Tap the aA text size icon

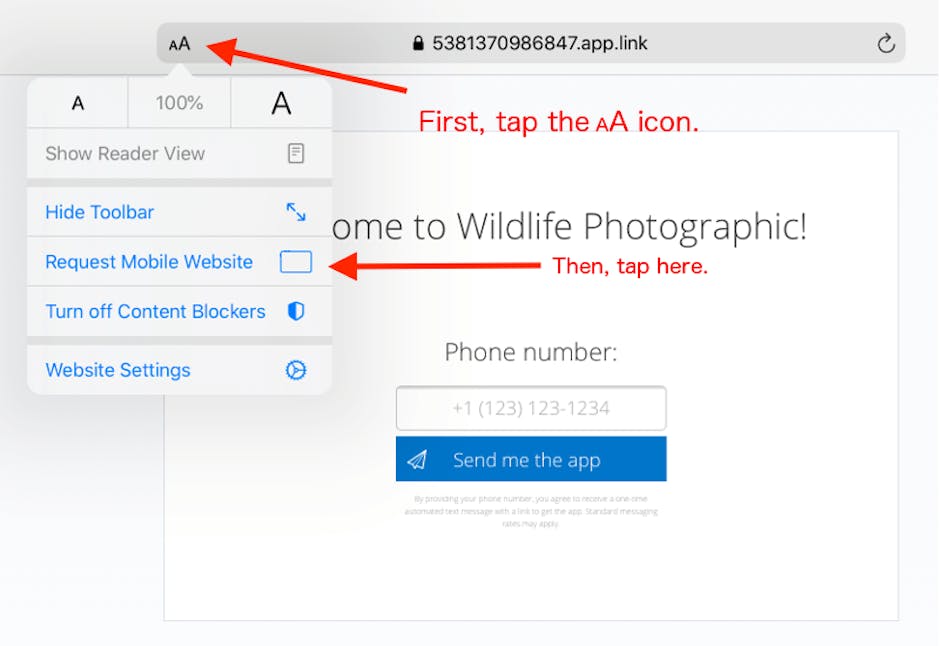[x=180, y=44]
